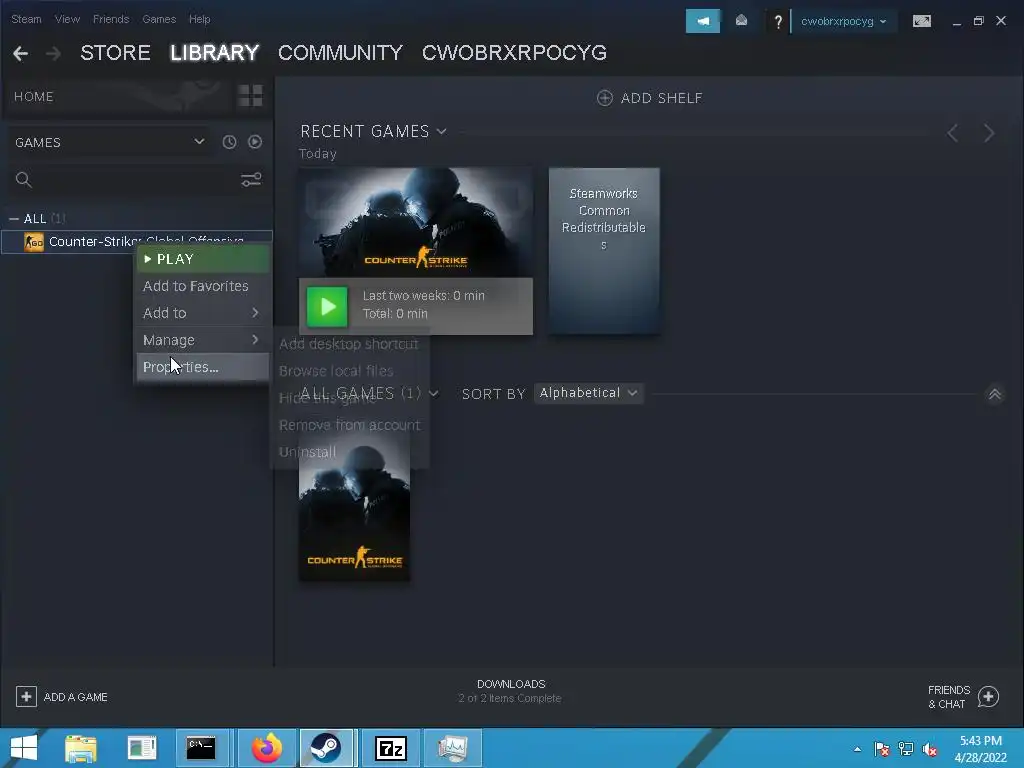1024x768 pixels.
Task: Expand the Manage submenu
Action: point(202,340)
